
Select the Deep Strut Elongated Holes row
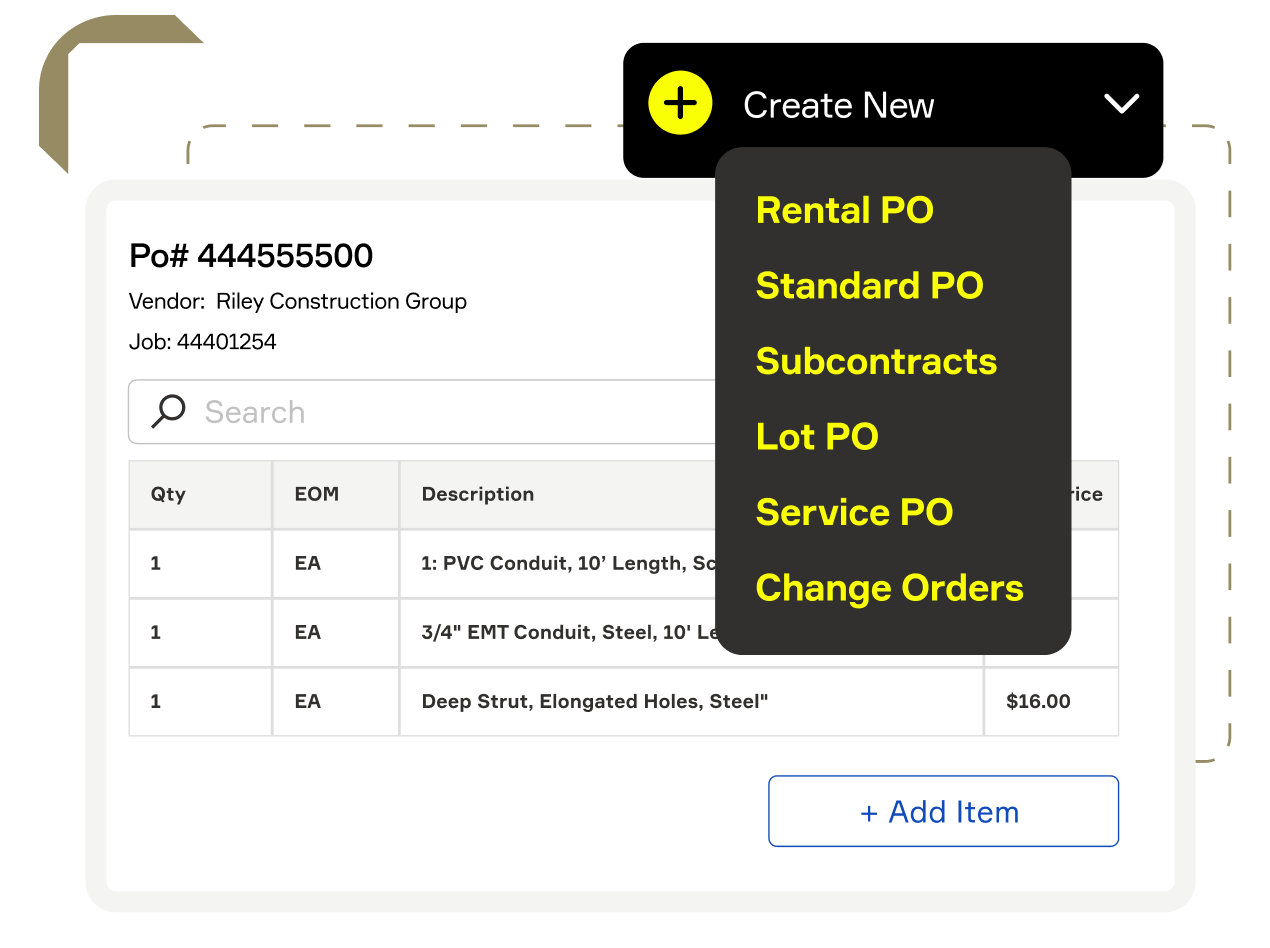click(x=594, y=701)
